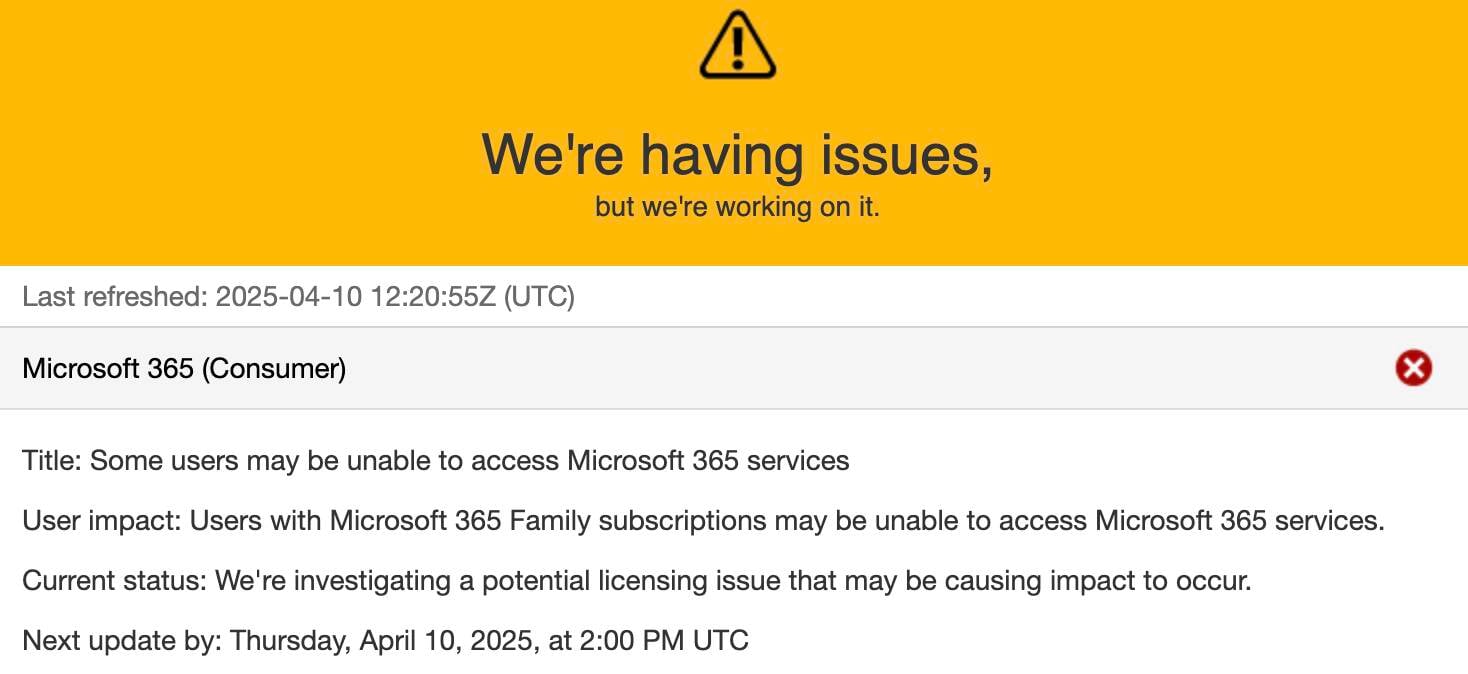Click the User impact description line
1468x674 pixels.
(x=703, y=521)
